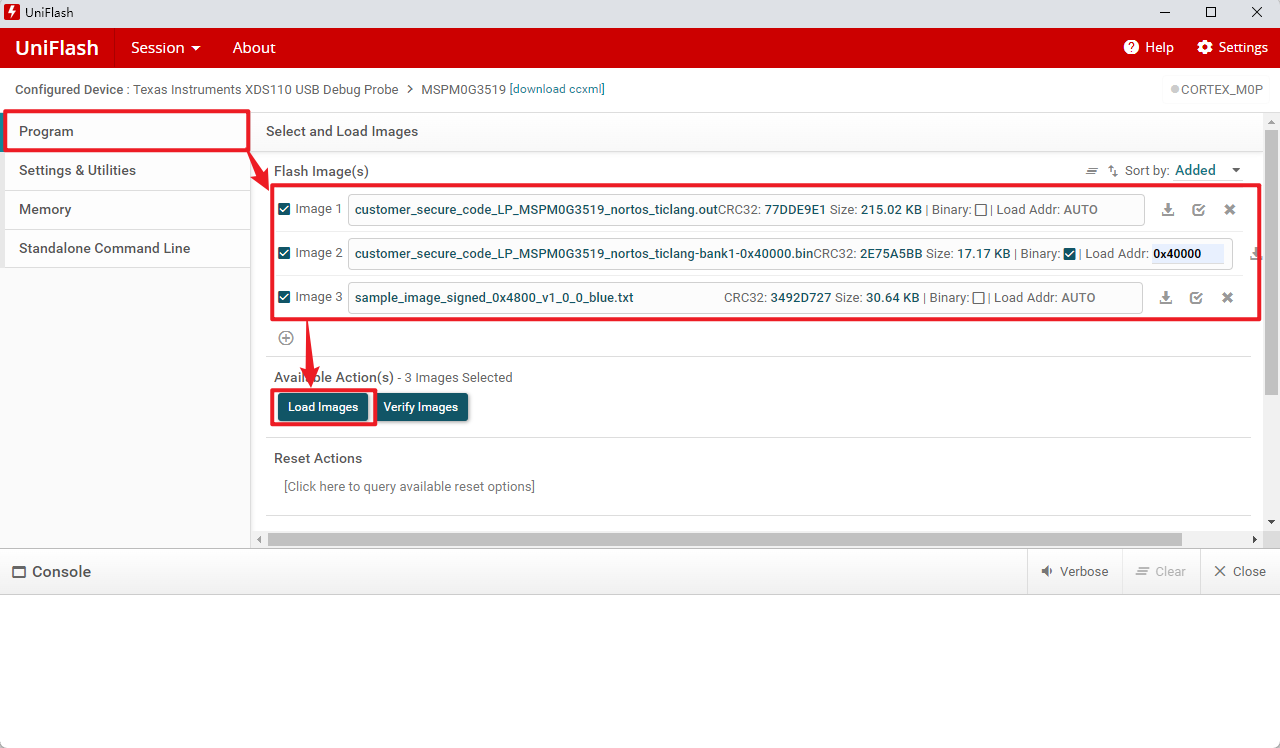
Task: Click the load icon for Image 3
Action: (x=1165, y=298)
